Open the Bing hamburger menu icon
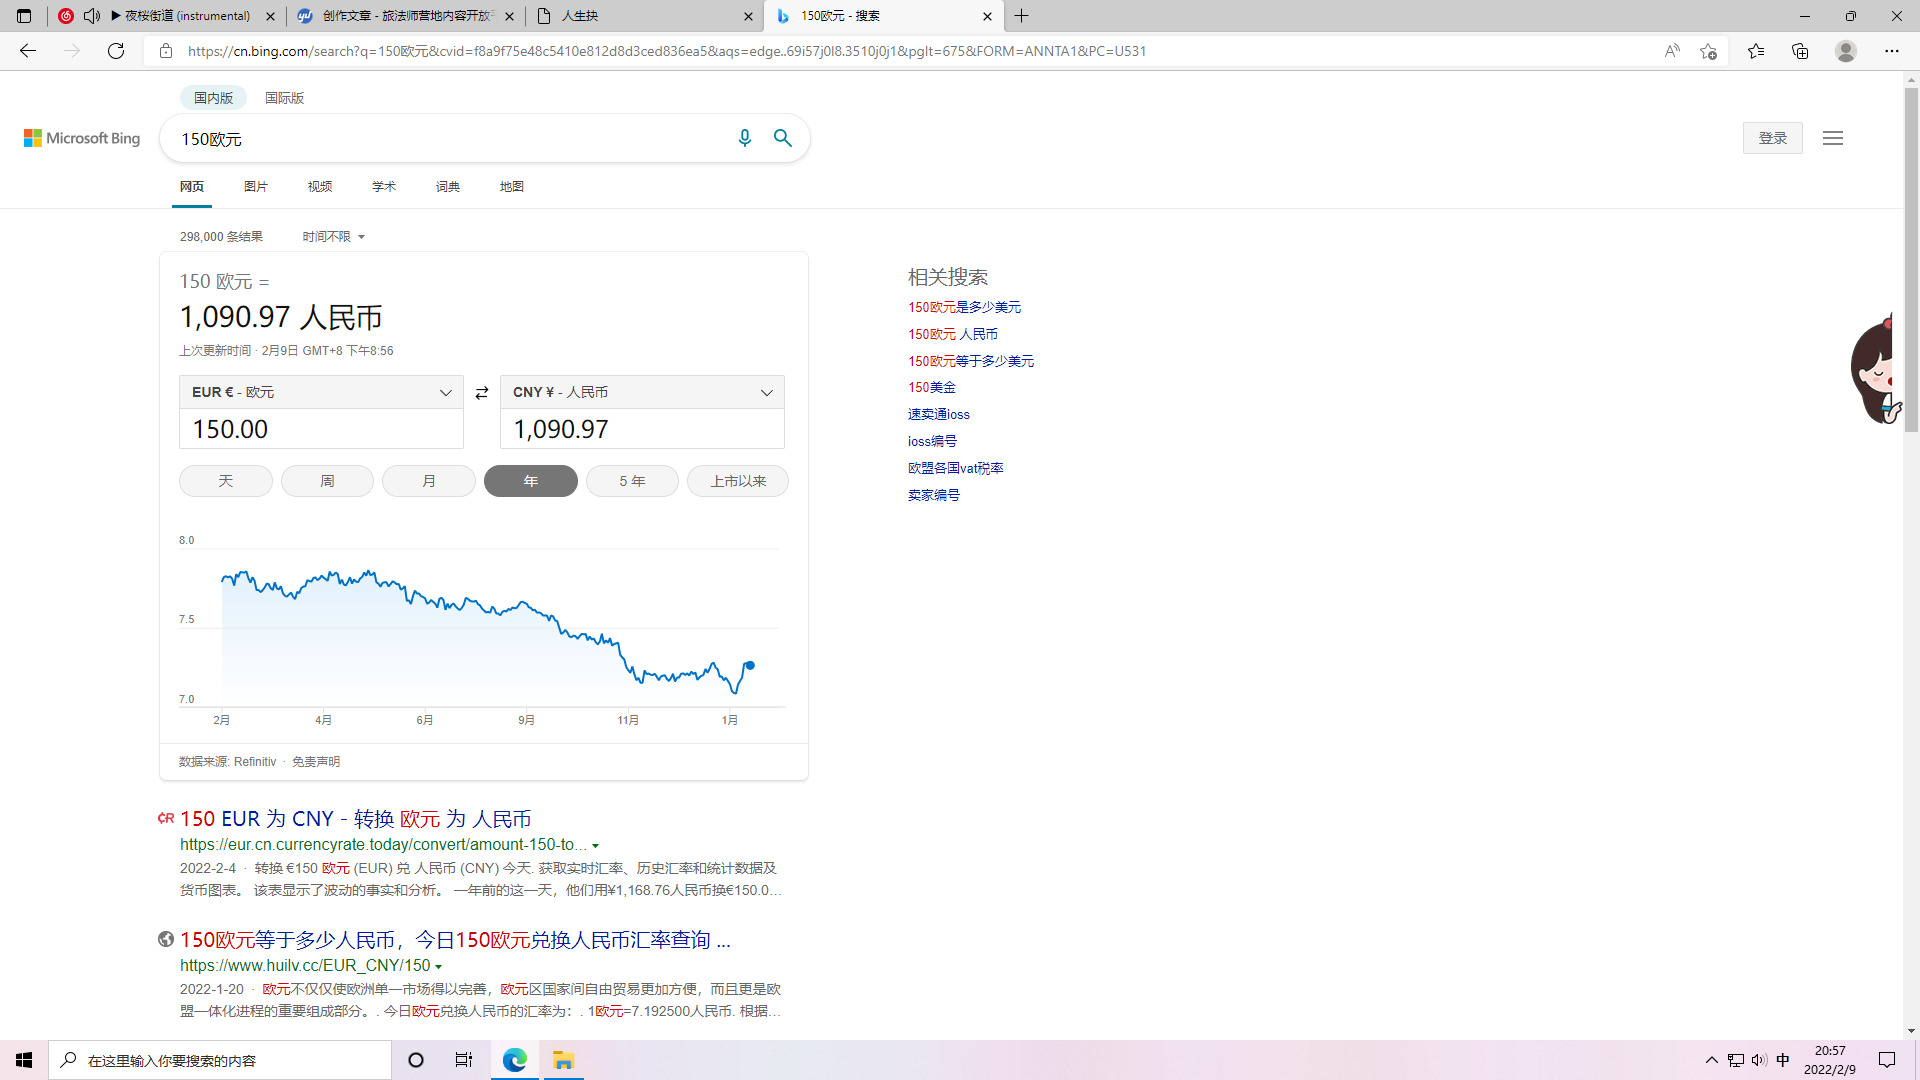This screenshot has height=1080, width=1920. [1832, 138]
